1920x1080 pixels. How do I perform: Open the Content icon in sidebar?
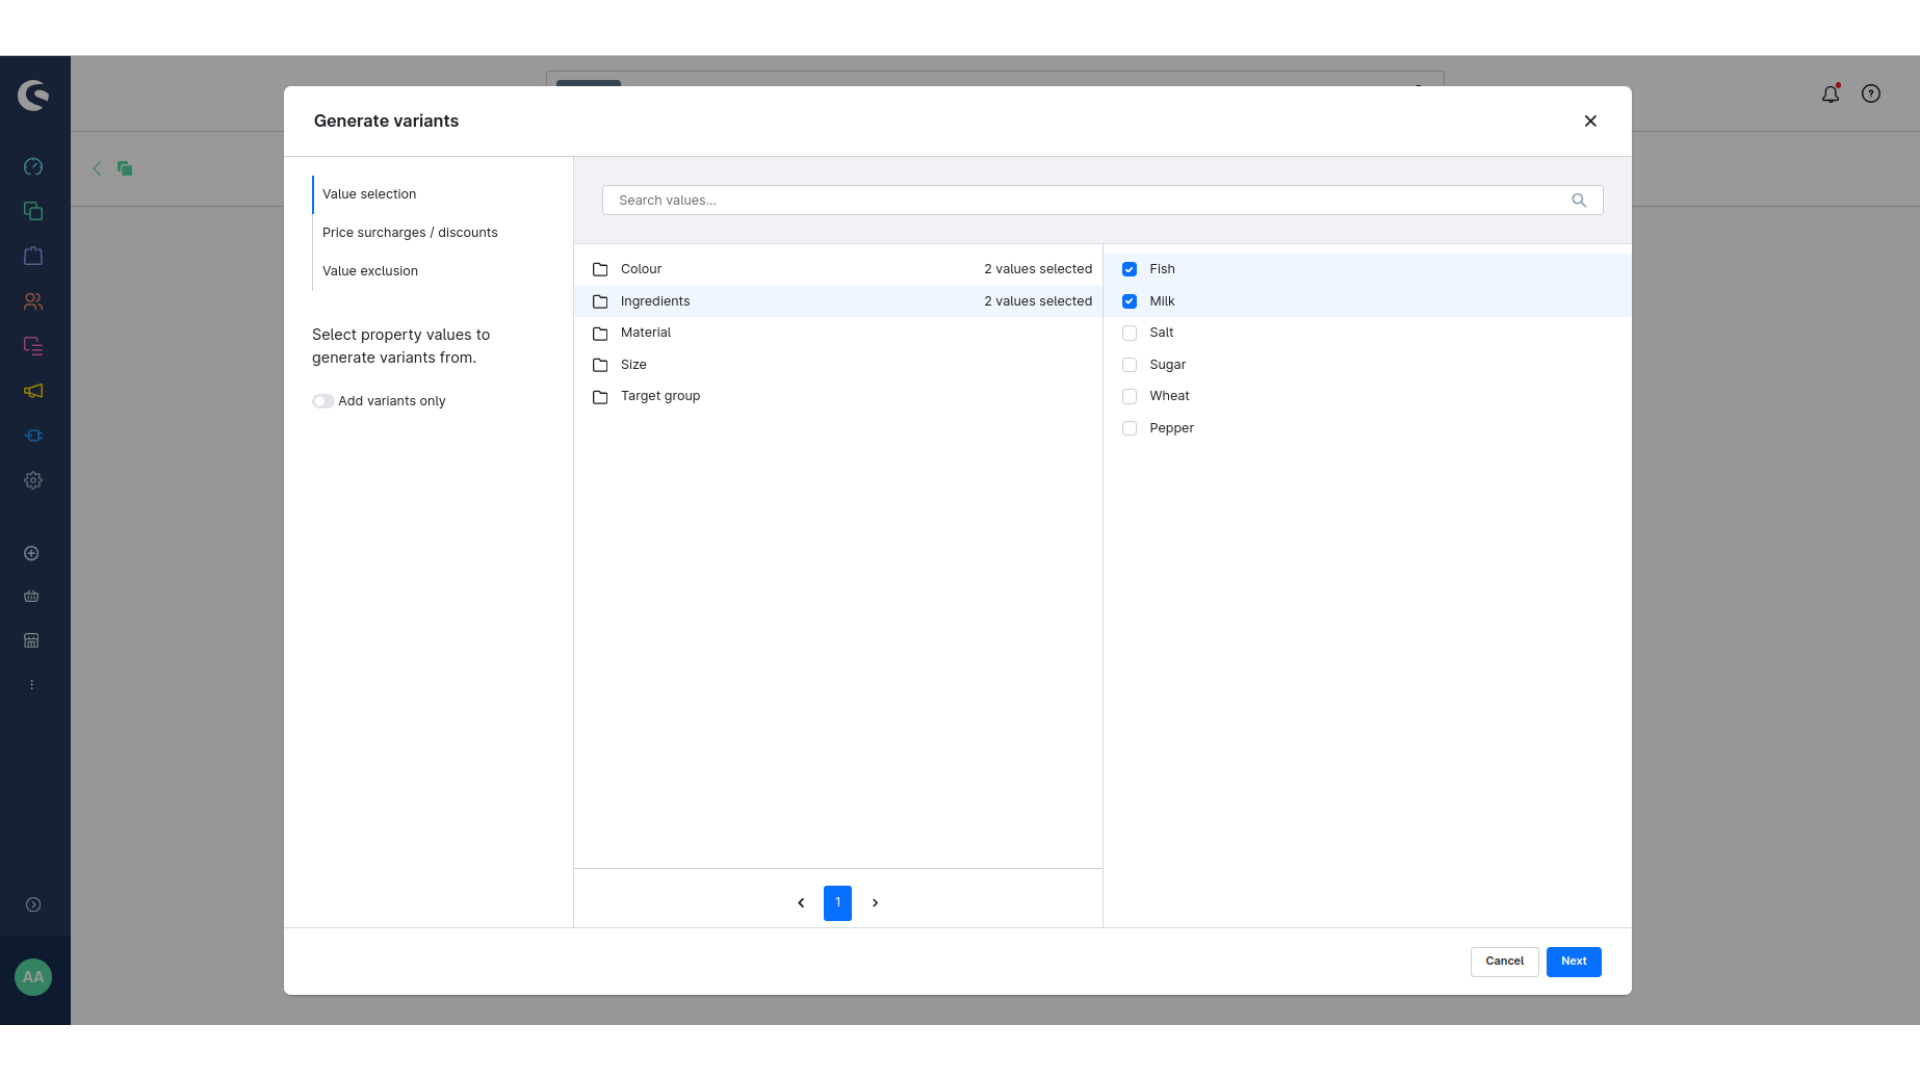[33, 346]
